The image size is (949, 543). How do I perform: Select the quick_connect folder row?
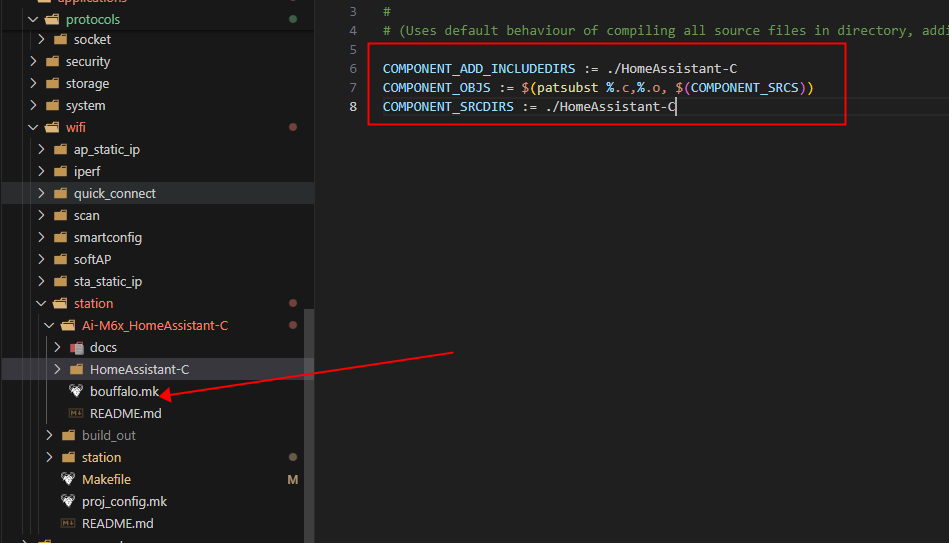(157, 193)
